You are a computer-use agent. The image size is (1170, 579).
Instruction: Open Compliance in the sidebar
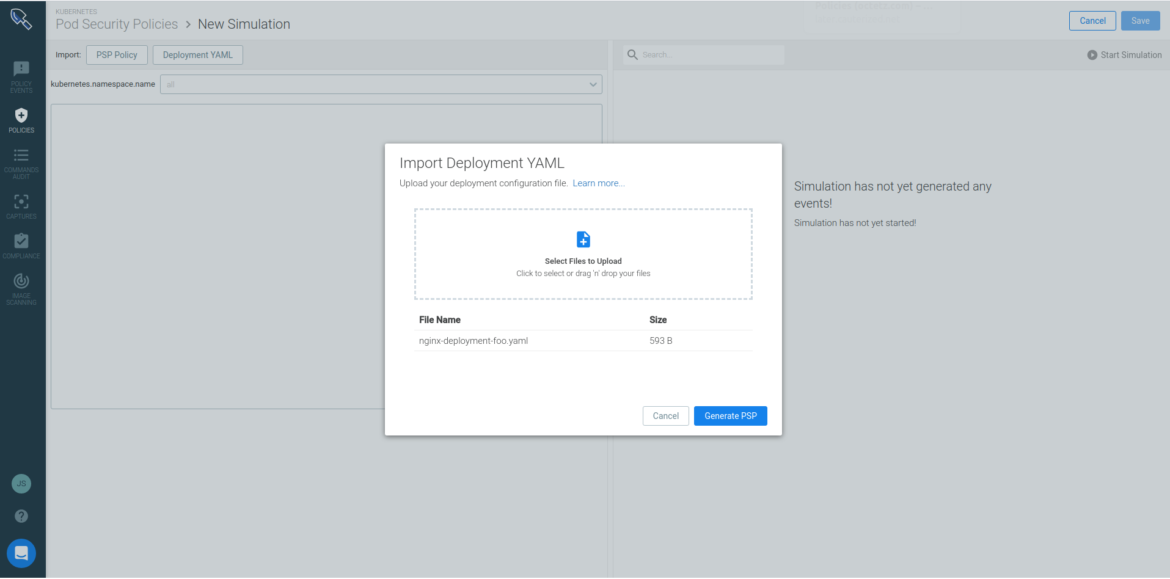[x=21, y=246]
